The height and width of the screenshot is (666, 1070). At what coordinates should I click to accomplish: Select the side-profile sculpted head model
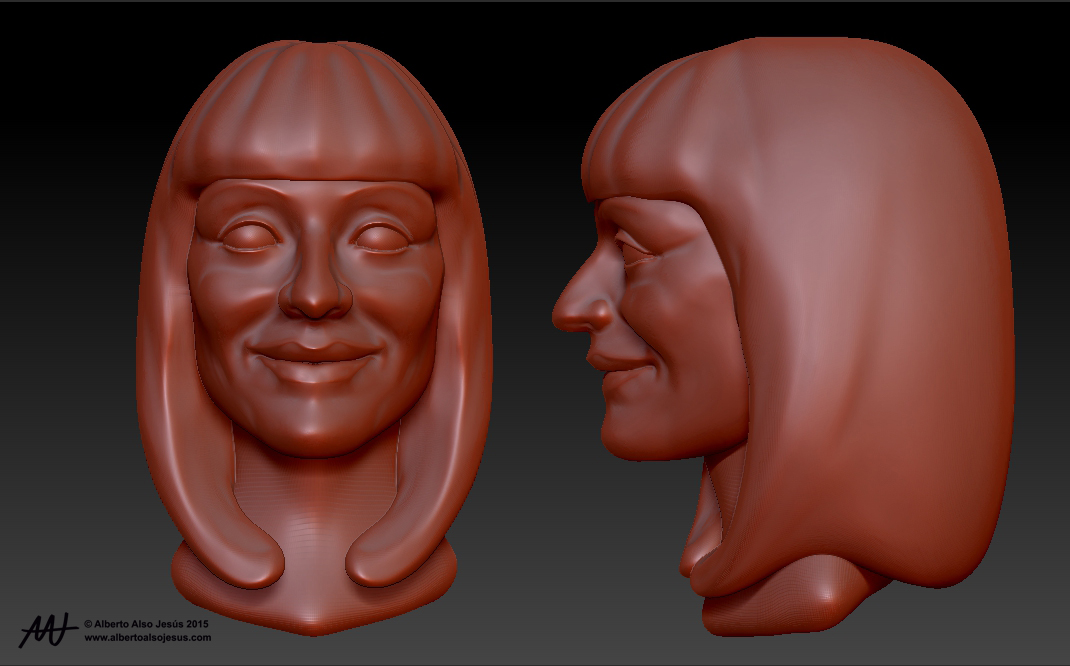(x=783, y=336)
